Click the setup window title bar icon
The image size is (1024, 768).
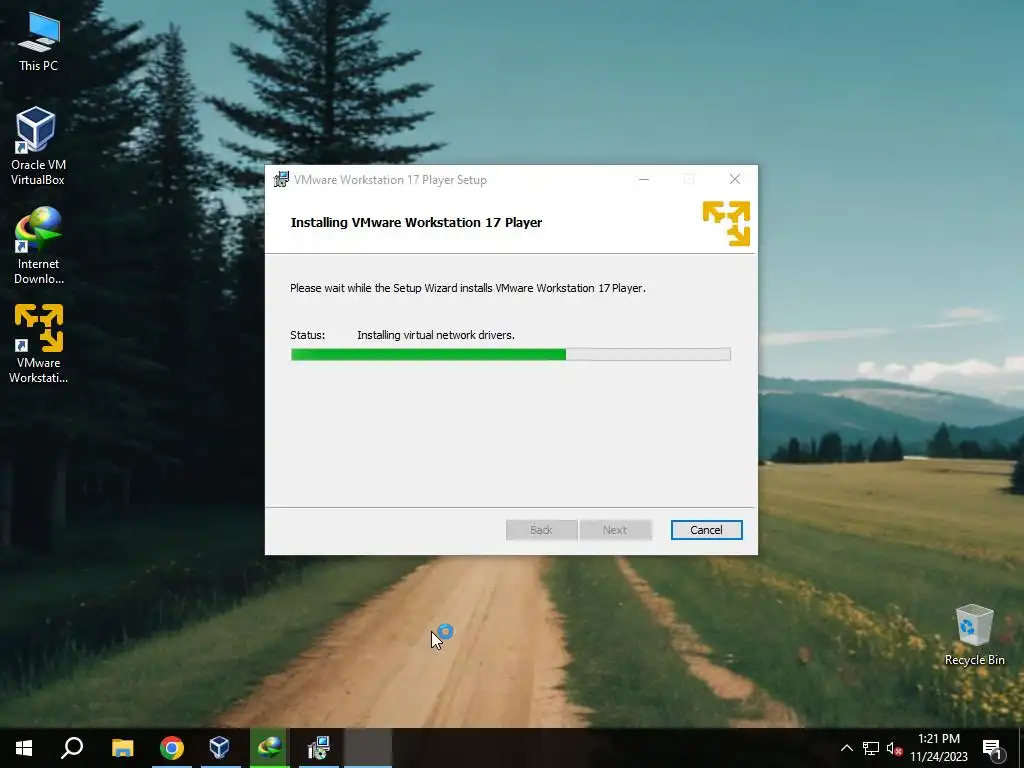[x=281, y=179]
